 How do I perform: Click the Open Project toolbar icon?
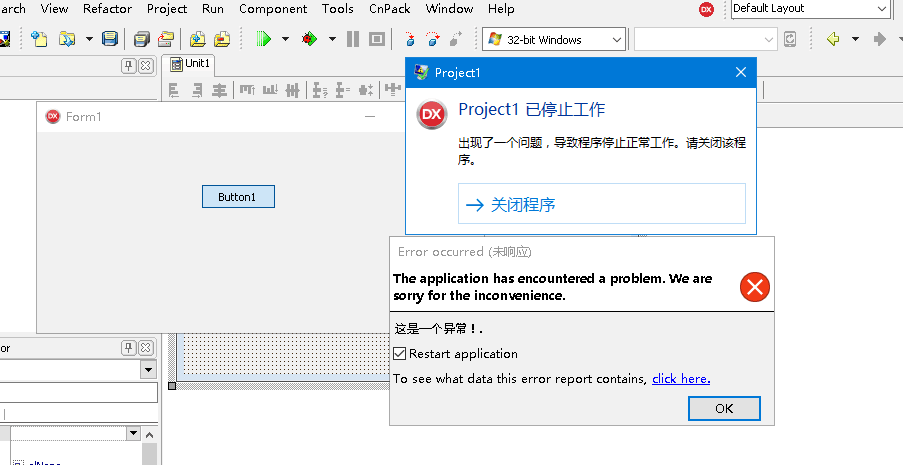point(166,39)
